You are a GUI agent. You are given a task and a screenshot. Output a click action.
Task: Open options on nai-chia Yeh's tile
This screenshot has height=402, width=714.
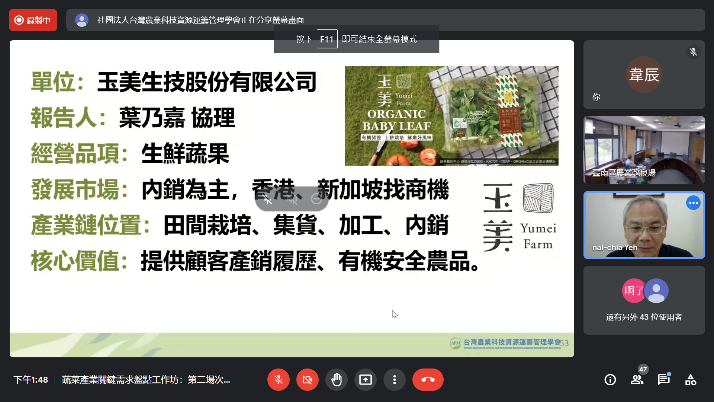692,203
